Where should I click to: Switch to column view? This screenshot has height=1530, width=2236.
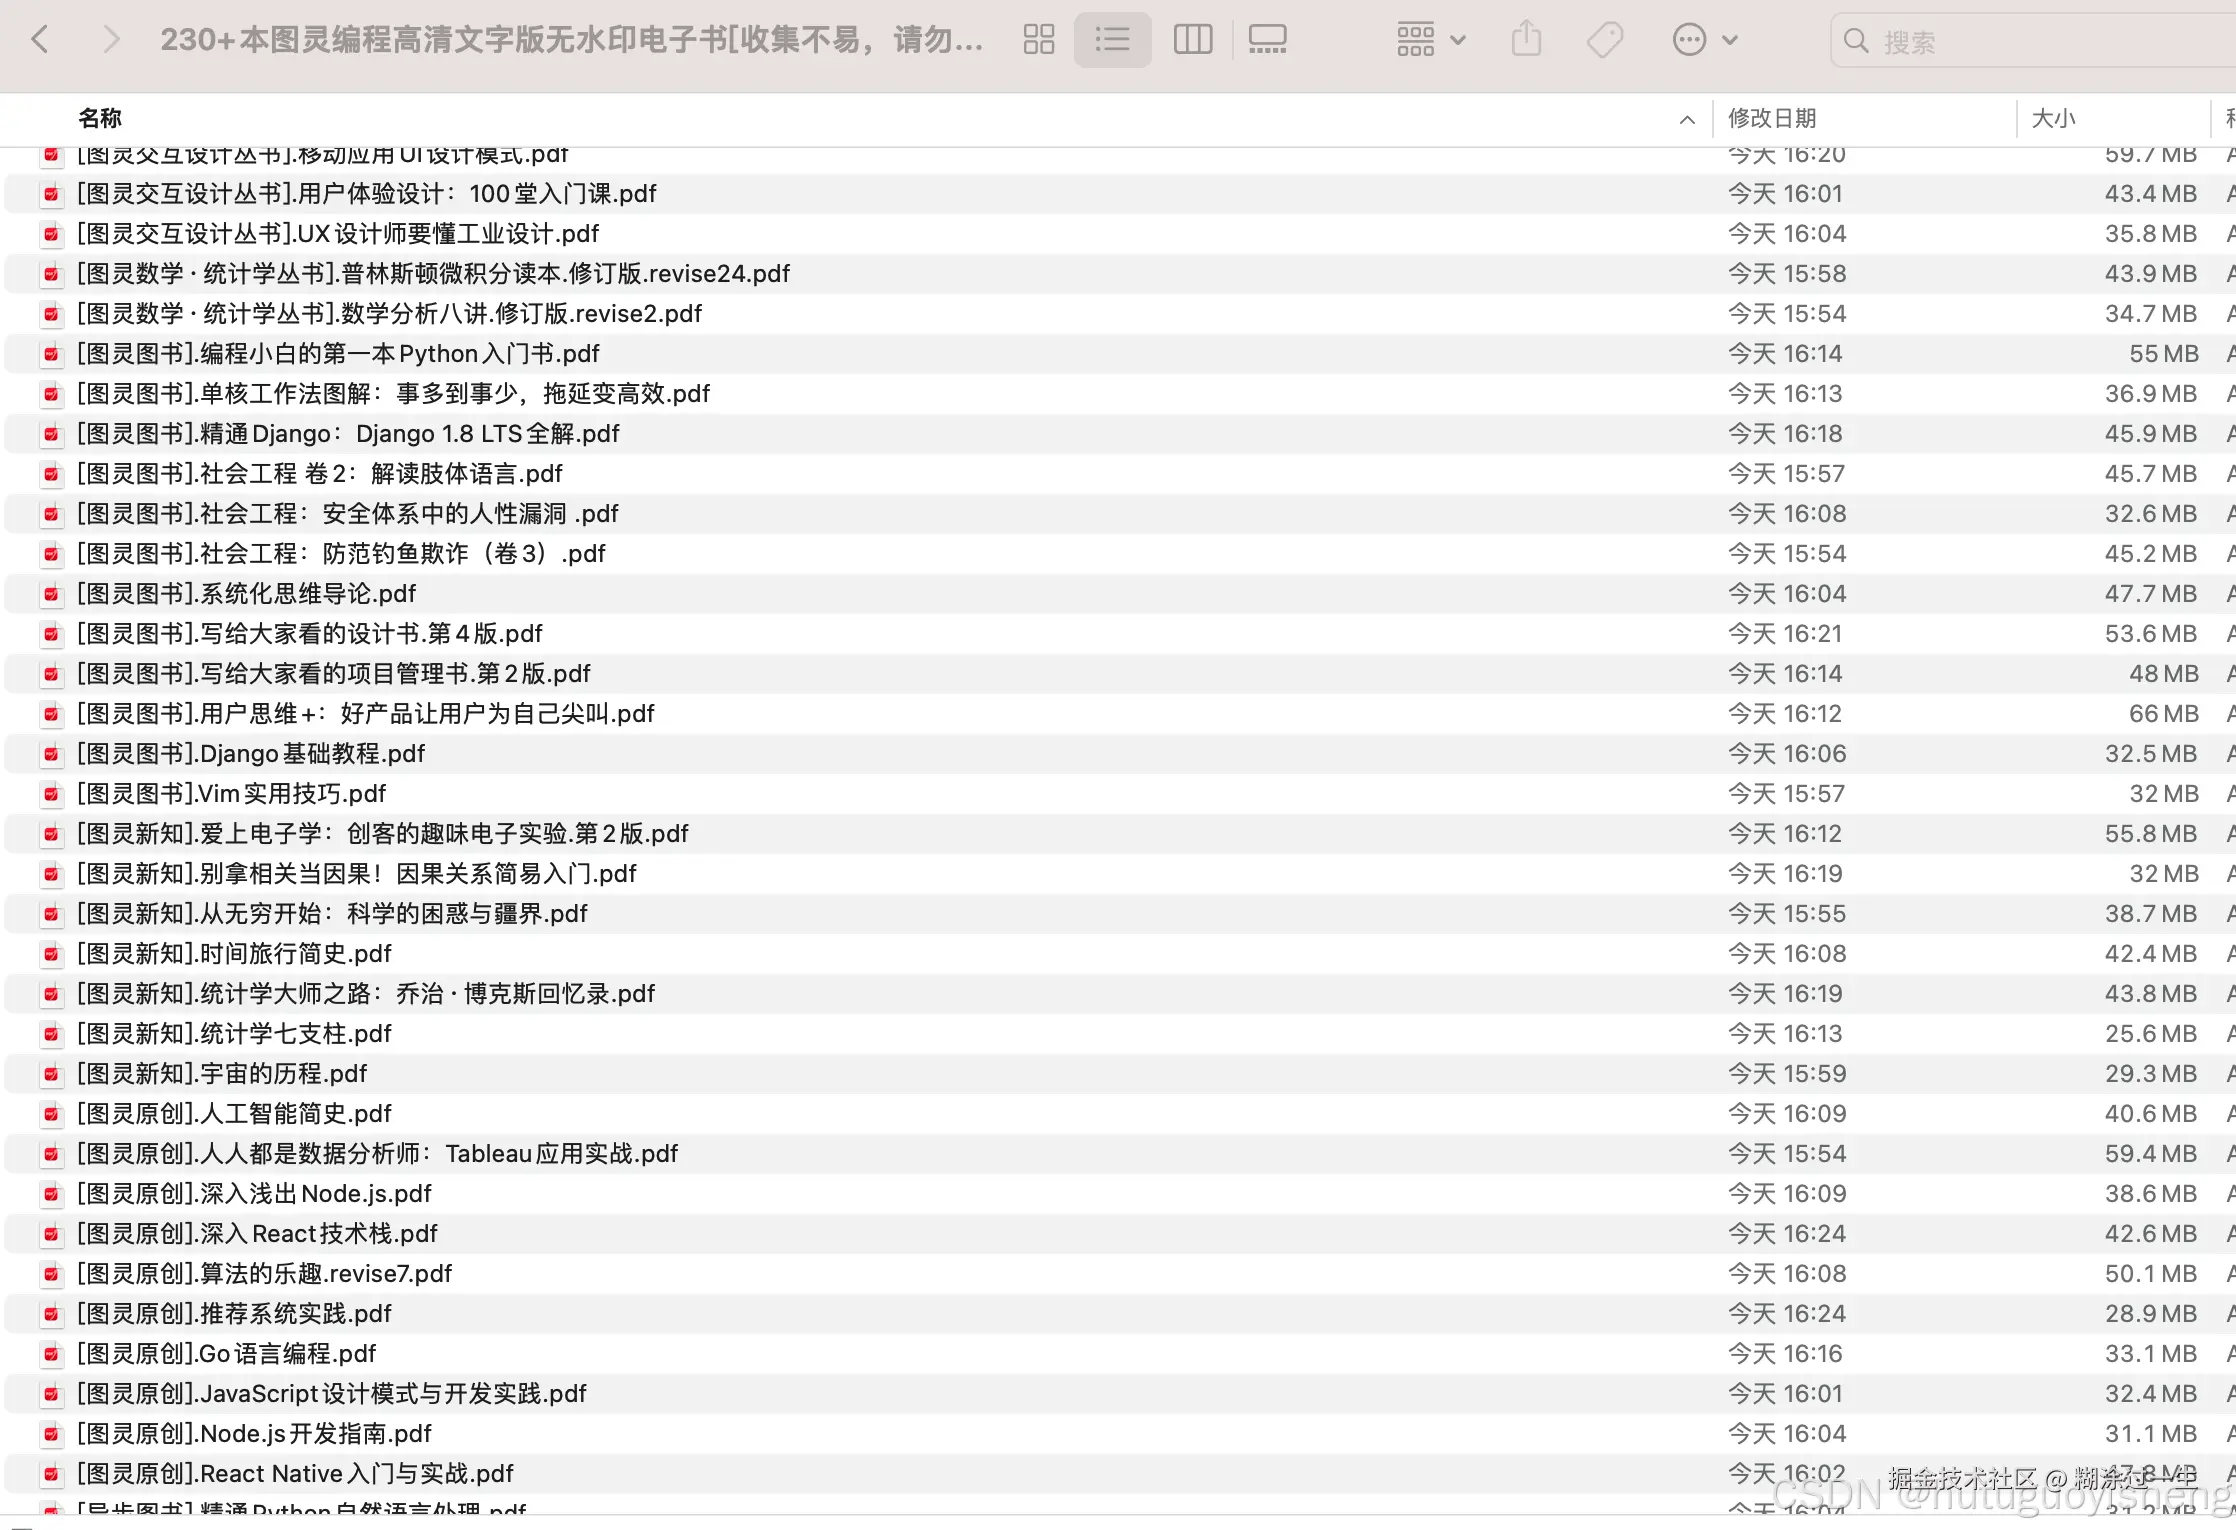click(1192, 40)
